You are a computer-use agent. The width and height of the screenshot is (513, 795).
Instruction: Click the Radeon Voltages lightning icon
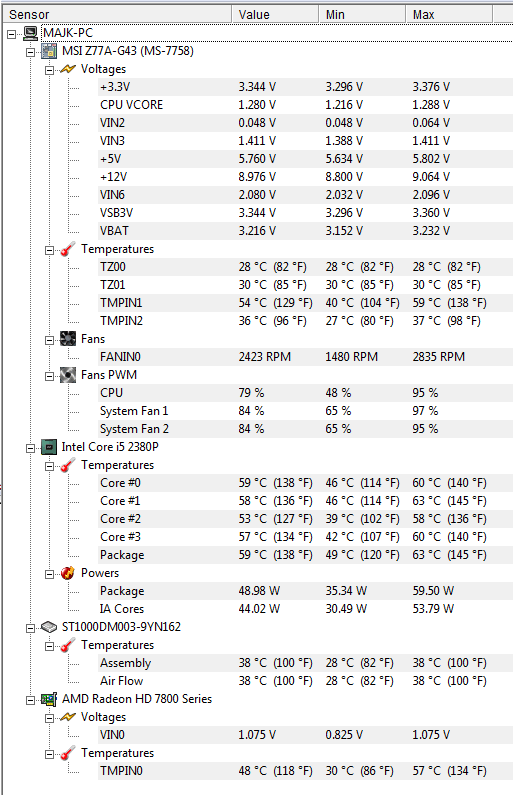pyautogui.click(x=68, y=717)
